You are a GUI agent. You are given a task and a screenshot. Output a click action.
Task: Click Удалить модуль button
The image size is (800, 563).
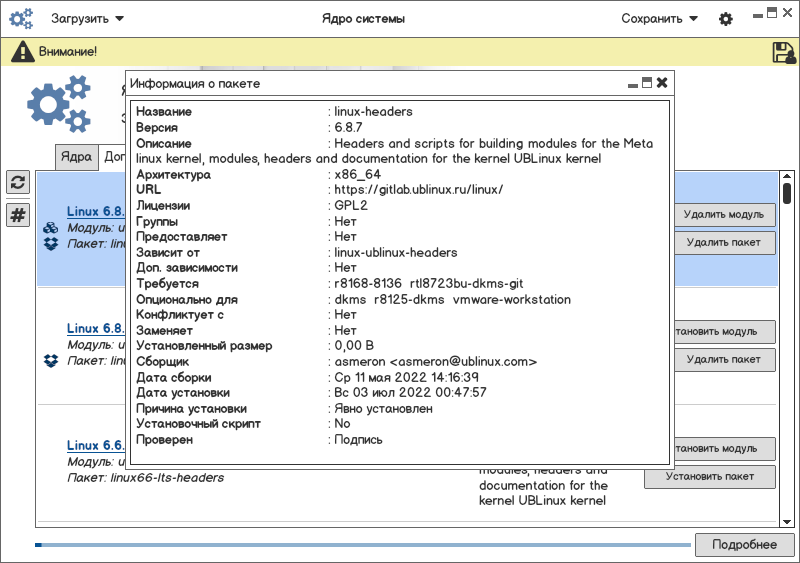tap(725, 214)
